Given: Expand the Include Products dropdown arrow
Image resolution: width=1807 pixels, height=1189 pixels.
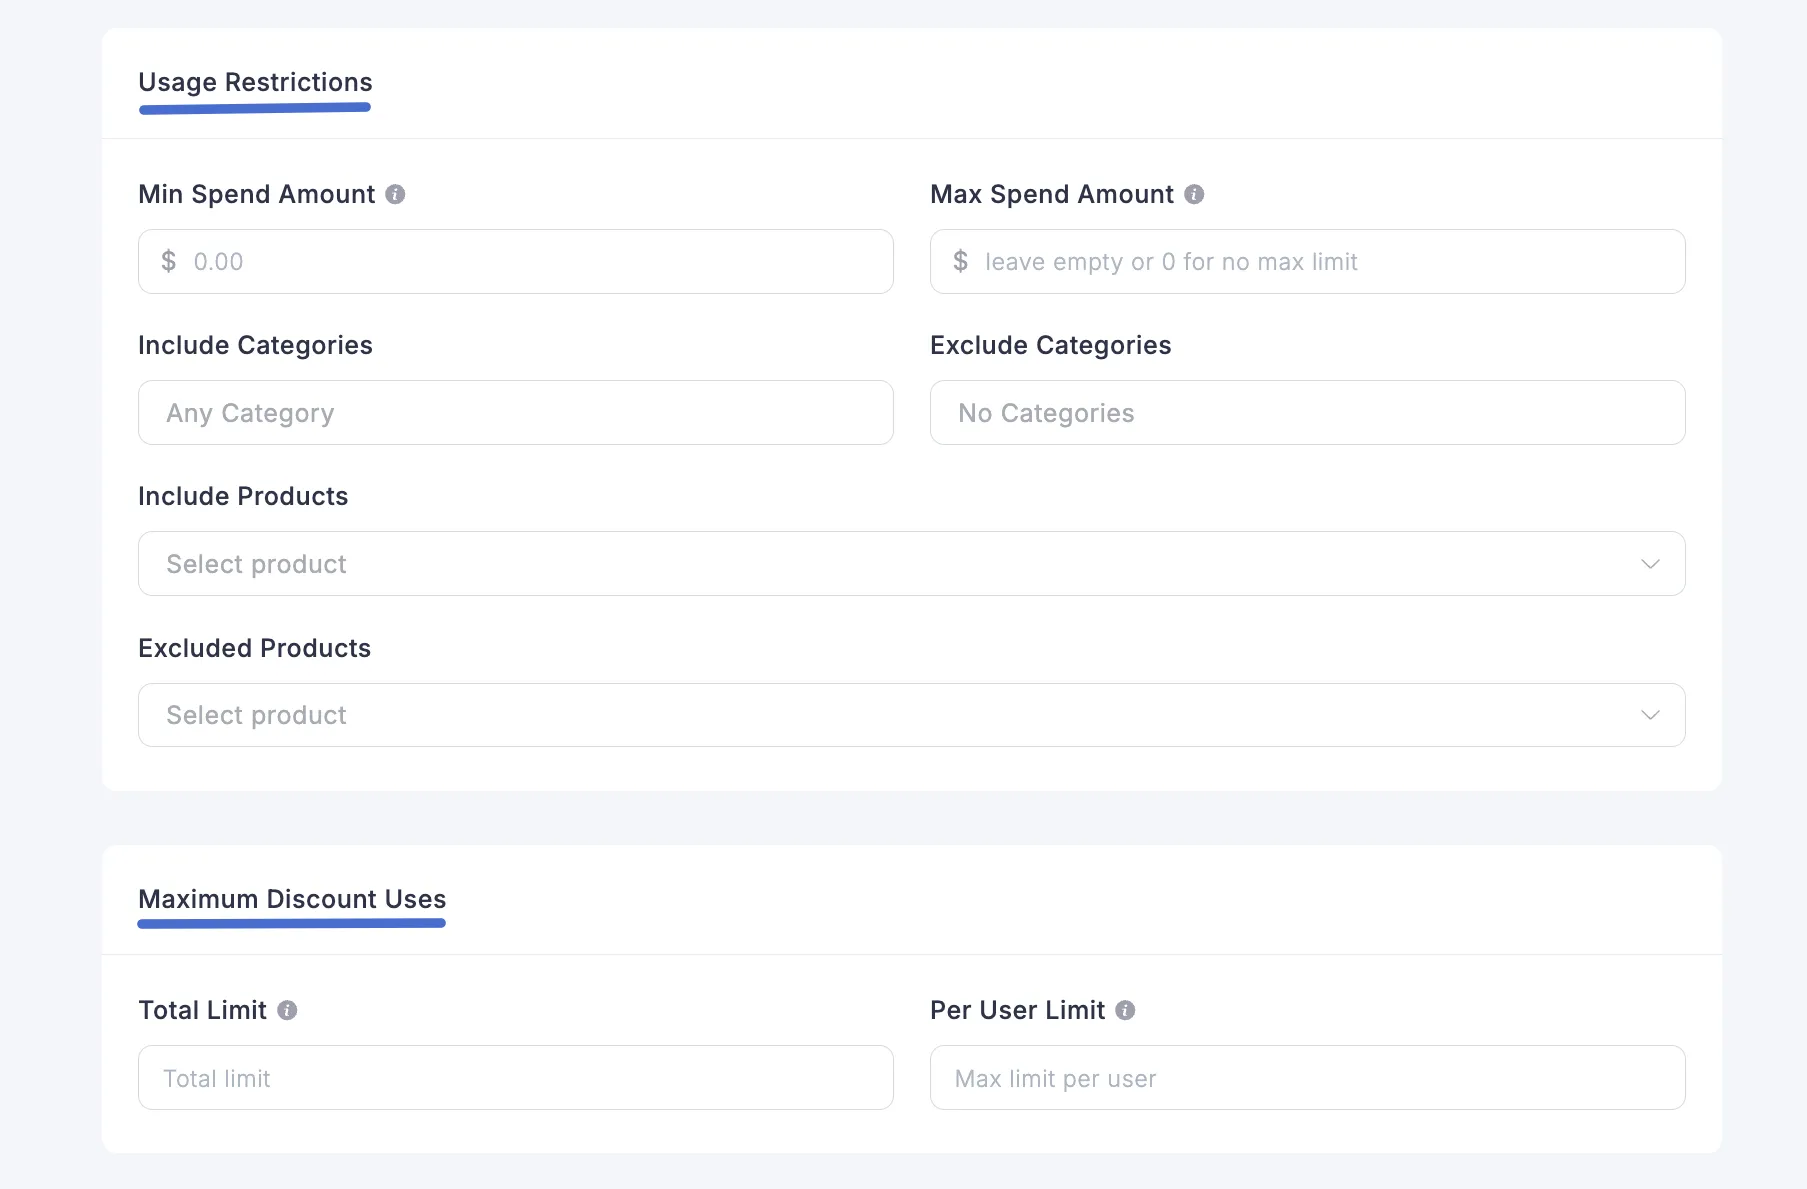Looking at the screenshot, I should coord(1650,564).
